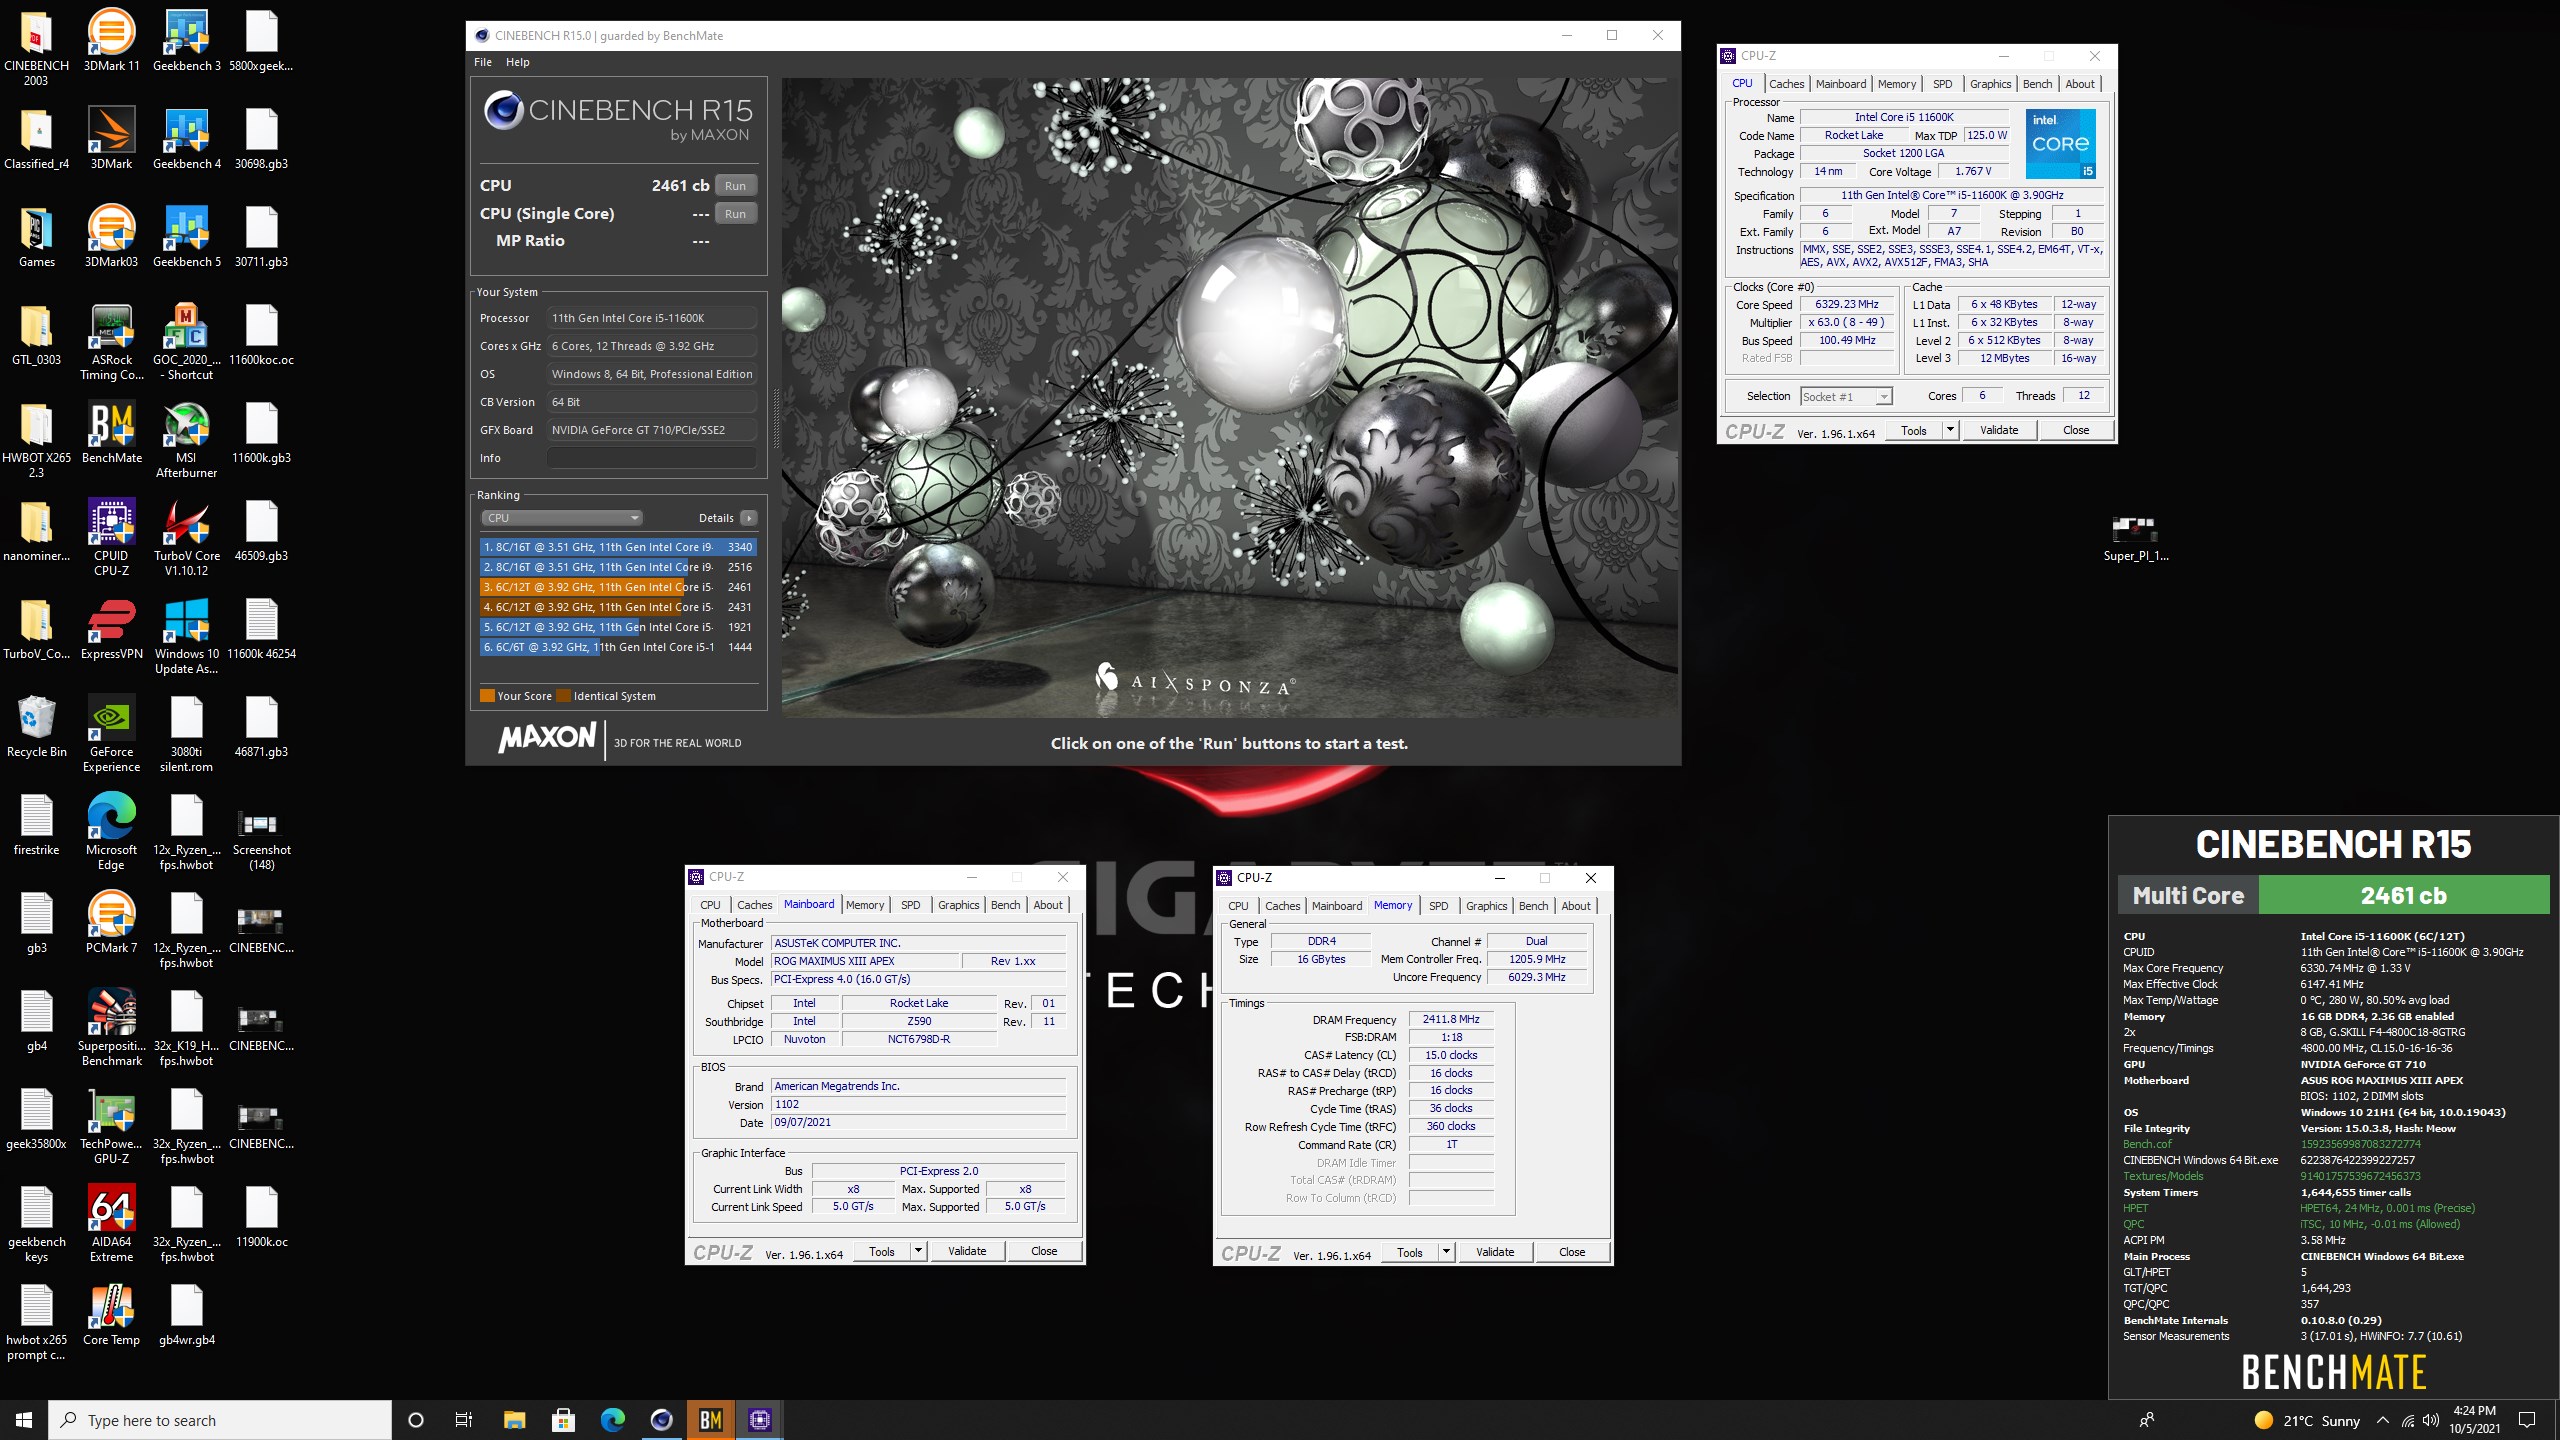Screen dimensions: 2560x1440
Task: Select the TurboV Core desktop icon
Action: (x=186, y=538)
